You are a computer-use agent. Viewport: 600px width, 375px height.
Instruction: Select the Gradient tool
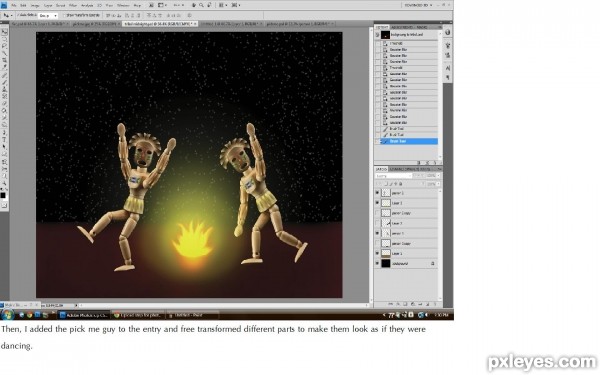(4, 111)
